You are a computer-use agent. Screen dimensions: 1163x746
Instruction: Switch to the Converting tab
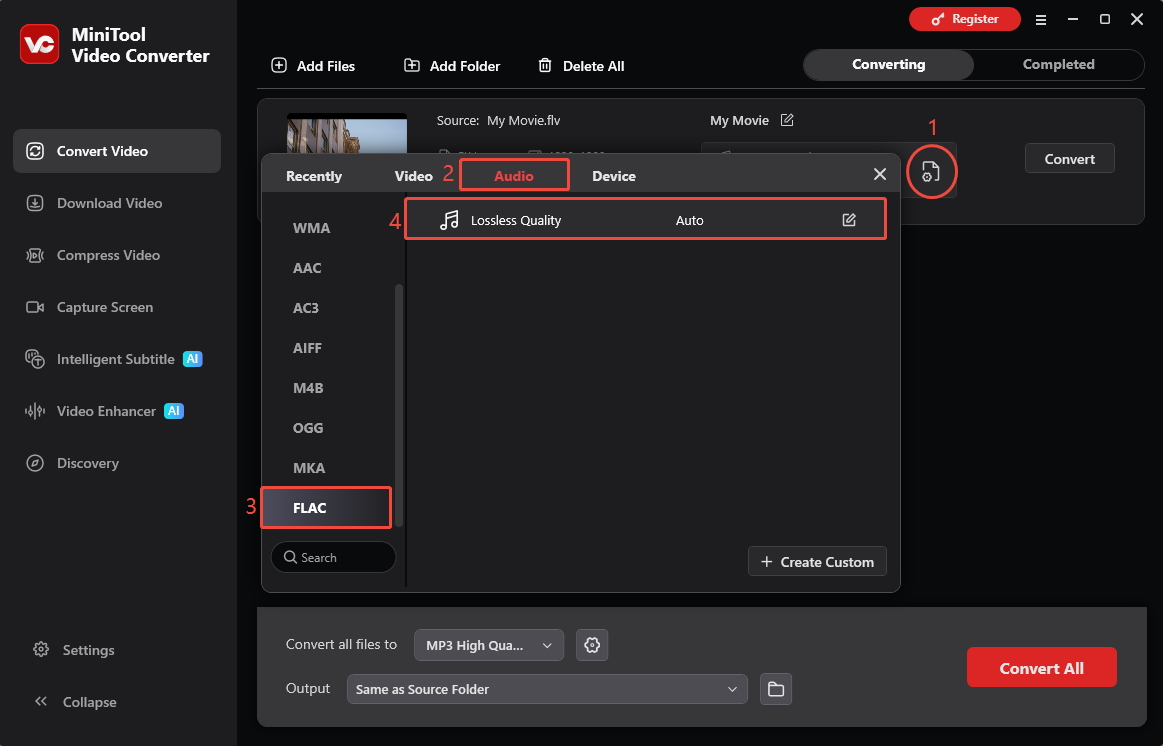[x=889, y=65]
